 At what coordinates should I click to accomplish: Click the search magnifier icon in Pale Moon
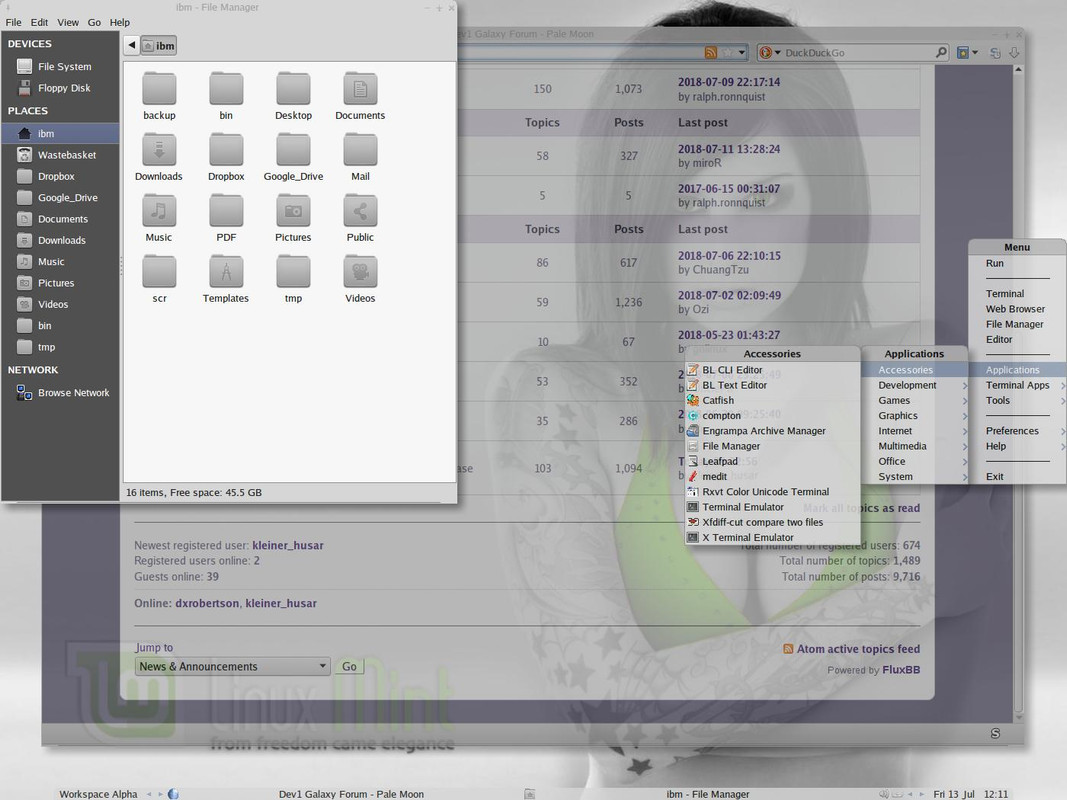(x=941, y=52)
